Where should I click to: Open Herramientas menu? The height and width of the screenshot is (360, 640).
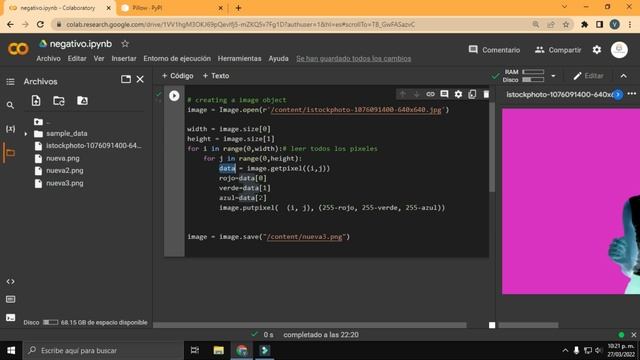pyautogui.click(x=239, y=59)
